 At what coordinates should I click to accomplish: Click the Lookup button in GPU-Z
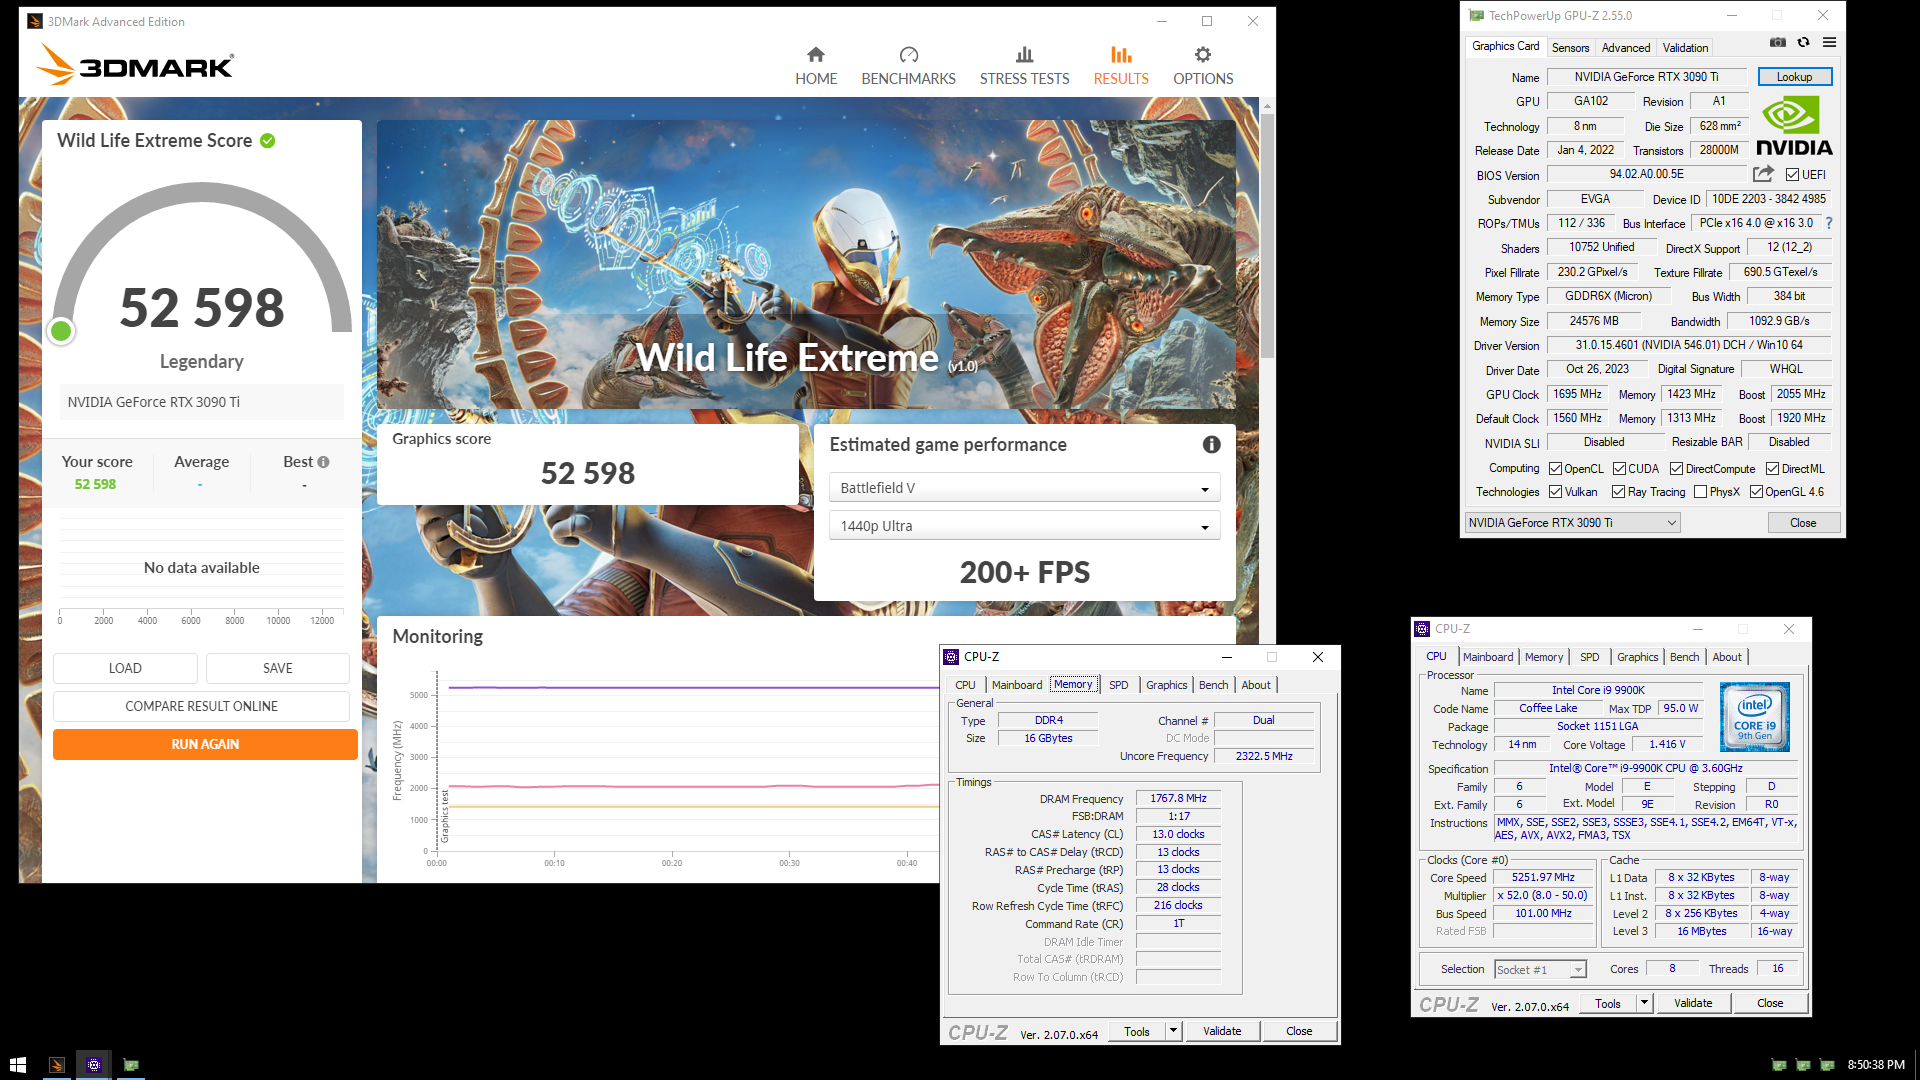point(1794,77)
